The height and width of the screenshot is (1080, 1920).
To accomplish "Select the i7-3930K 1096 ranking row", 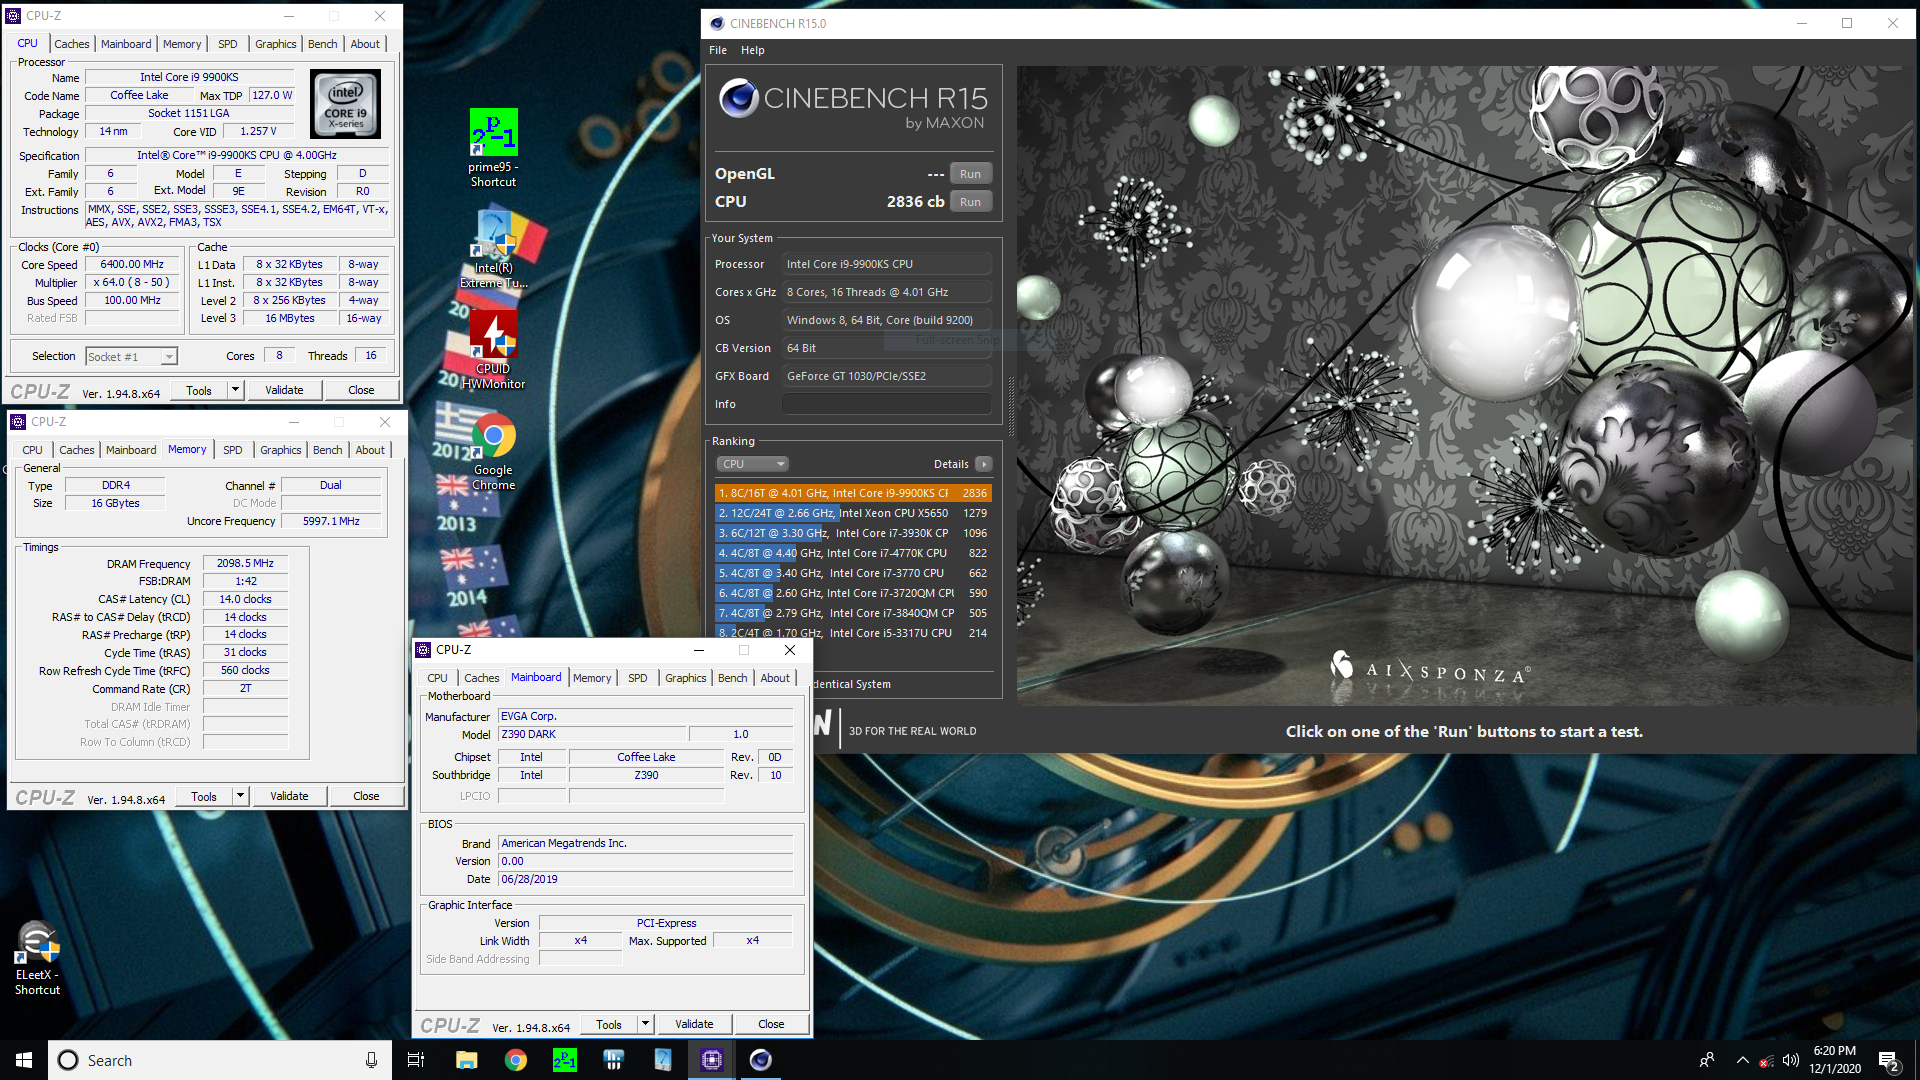I will [x=853, y=533].
